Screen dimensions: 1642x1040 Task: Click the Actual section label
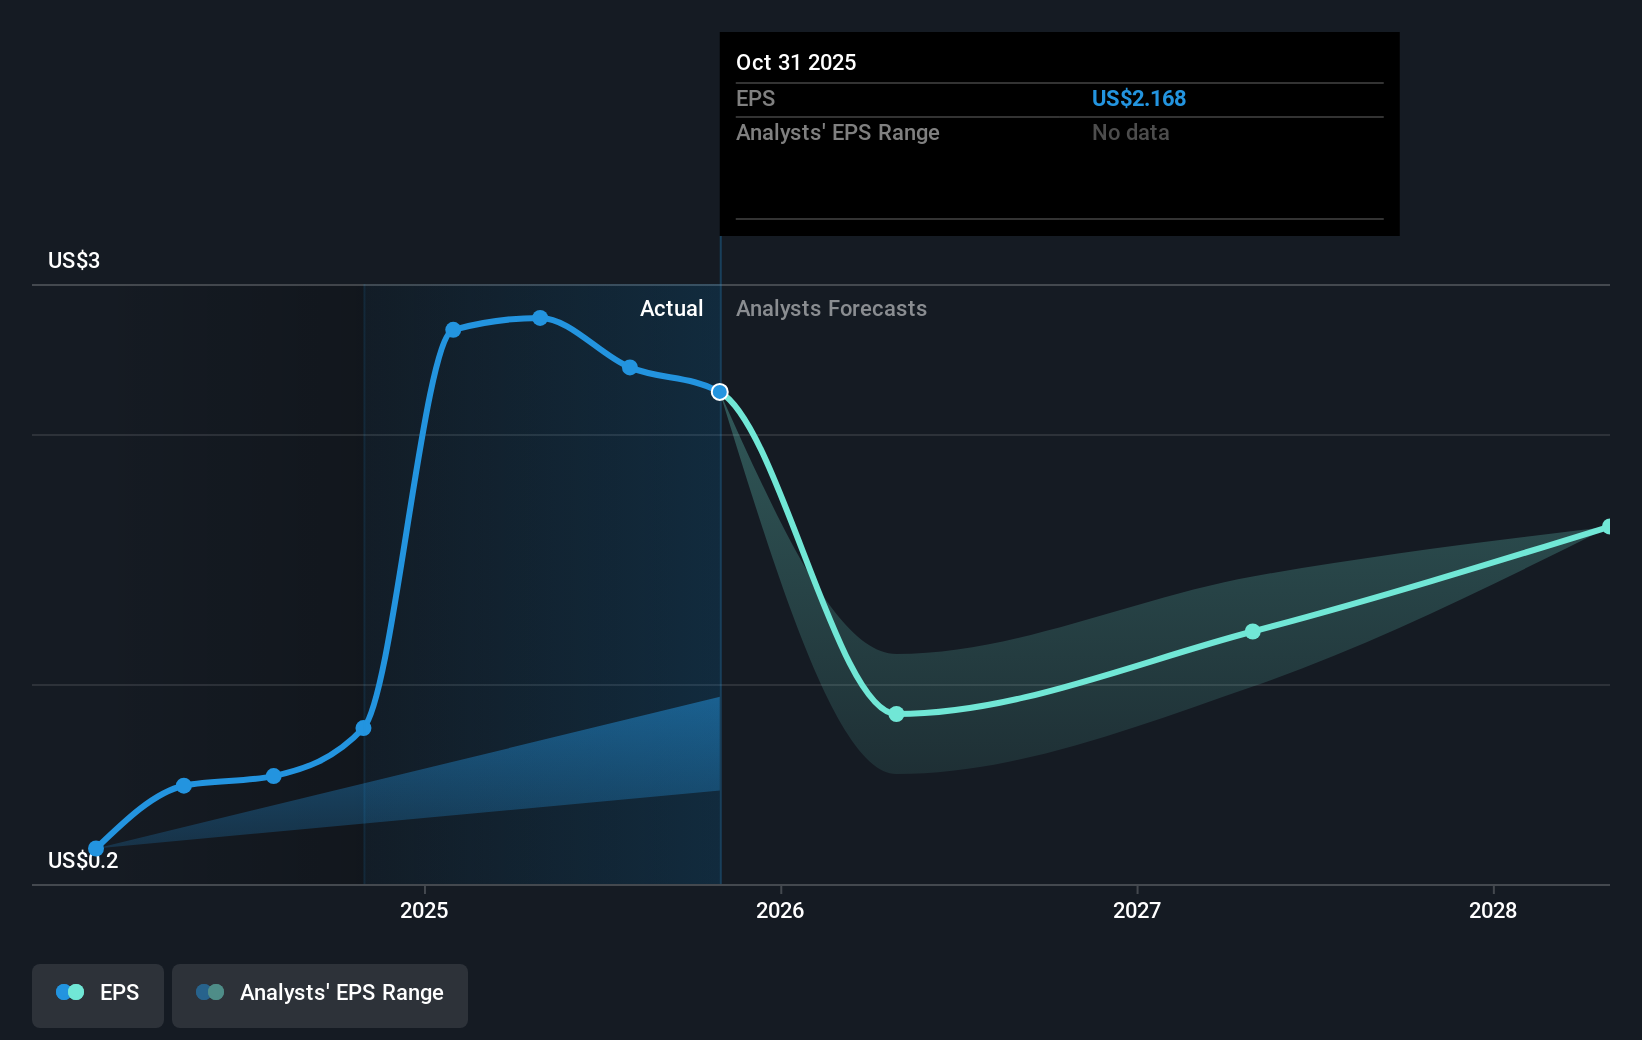[x=671, y=308]
